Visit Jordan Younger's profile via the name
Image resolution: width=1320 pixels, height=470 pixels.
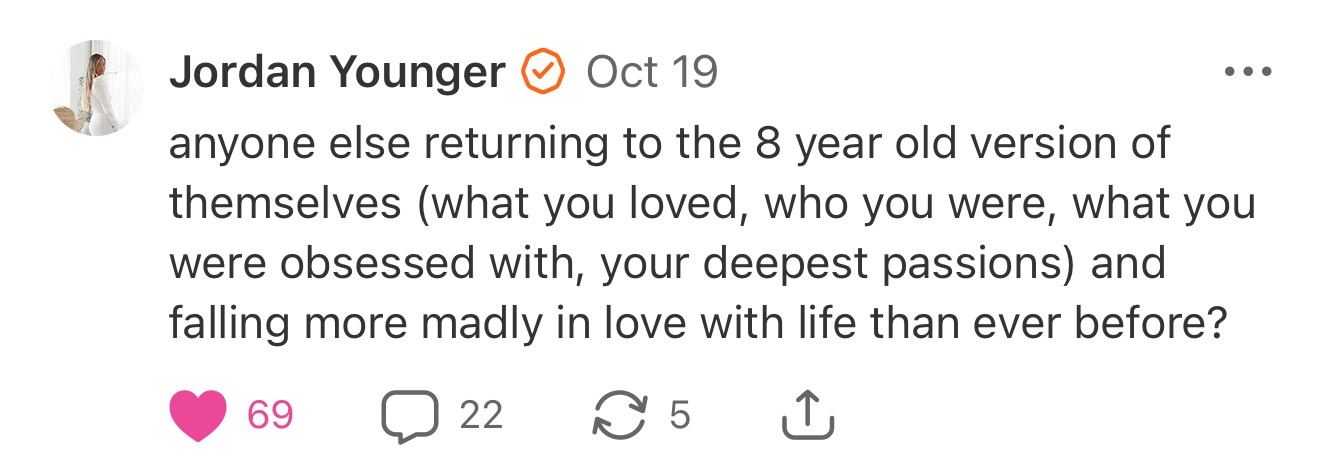[x=337, y=72]
